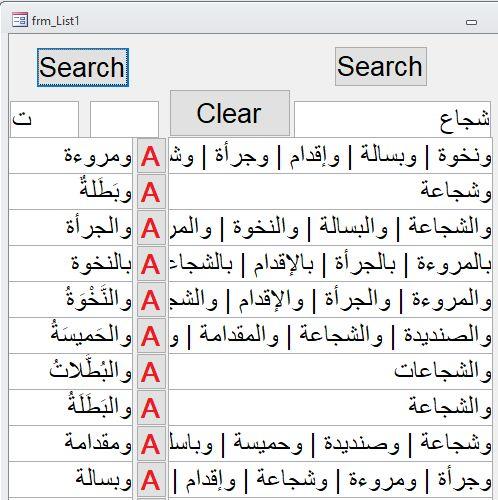Click the red A button next to والنَّخْوَةُ
The width and height of the screenshot is (498, 500).
(x=151, y=300)
